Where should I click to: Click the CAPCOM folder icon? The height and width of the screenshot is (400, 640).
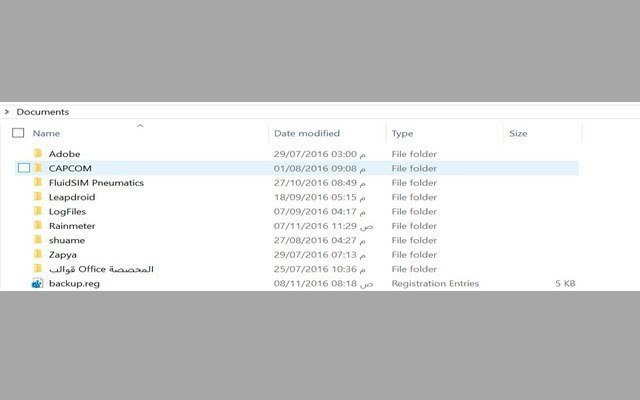click(x=38, y=168)
